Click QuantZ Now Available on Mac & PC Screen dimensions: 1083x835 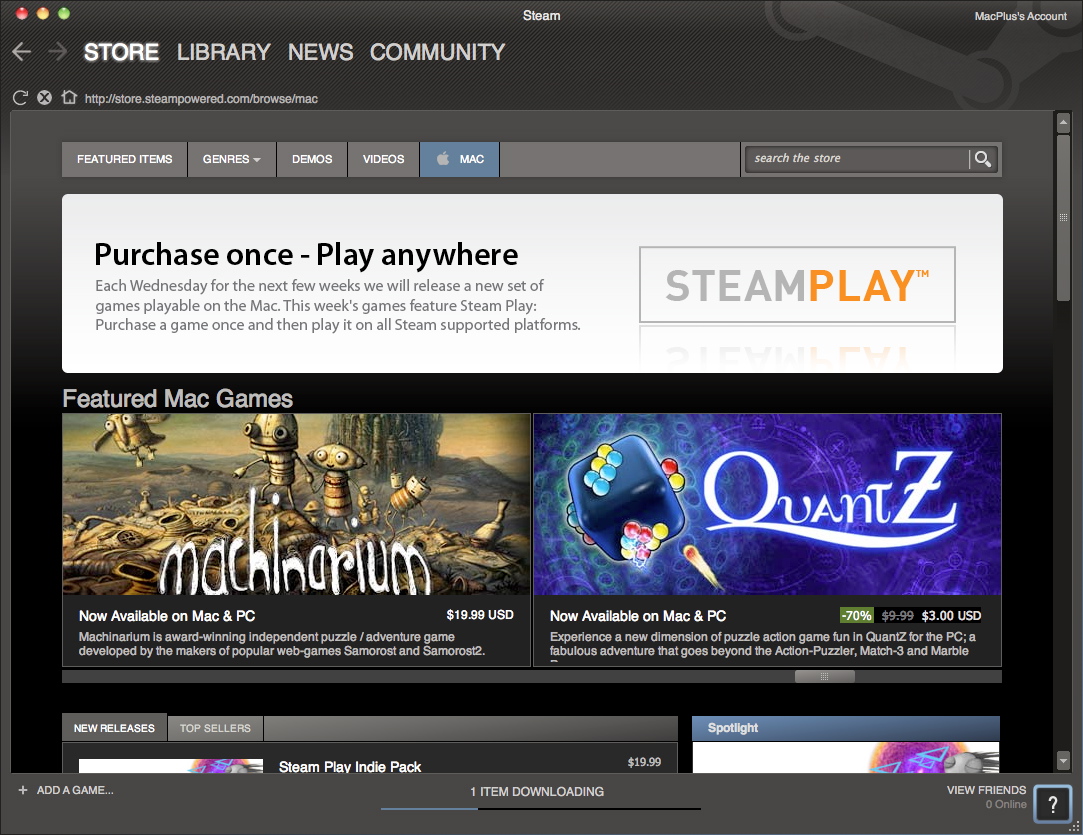pos(638,615)
